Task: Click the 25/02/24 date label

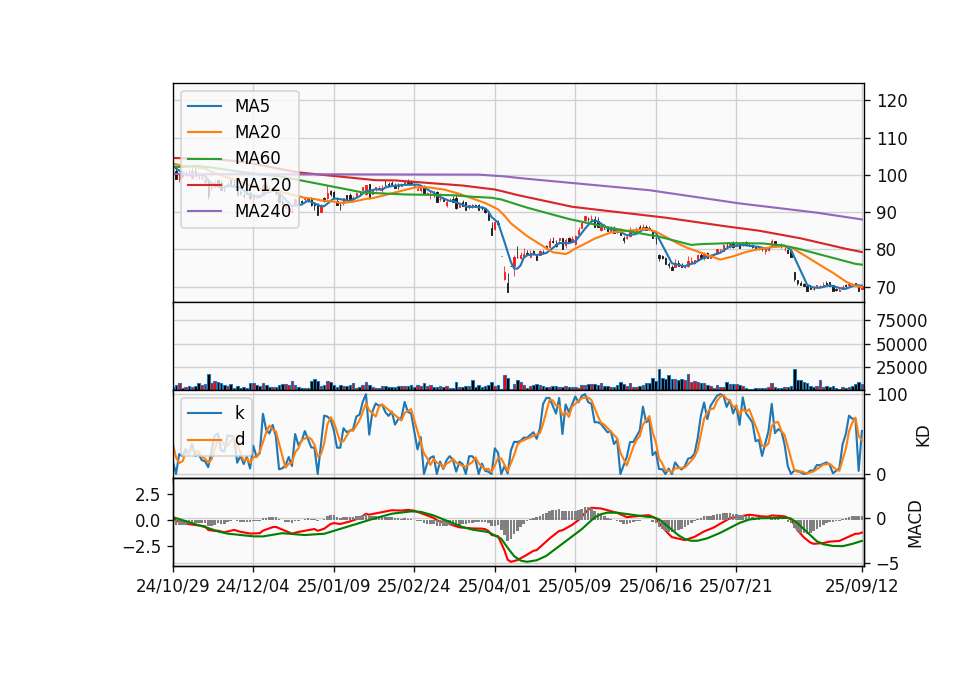Action: 414,586
